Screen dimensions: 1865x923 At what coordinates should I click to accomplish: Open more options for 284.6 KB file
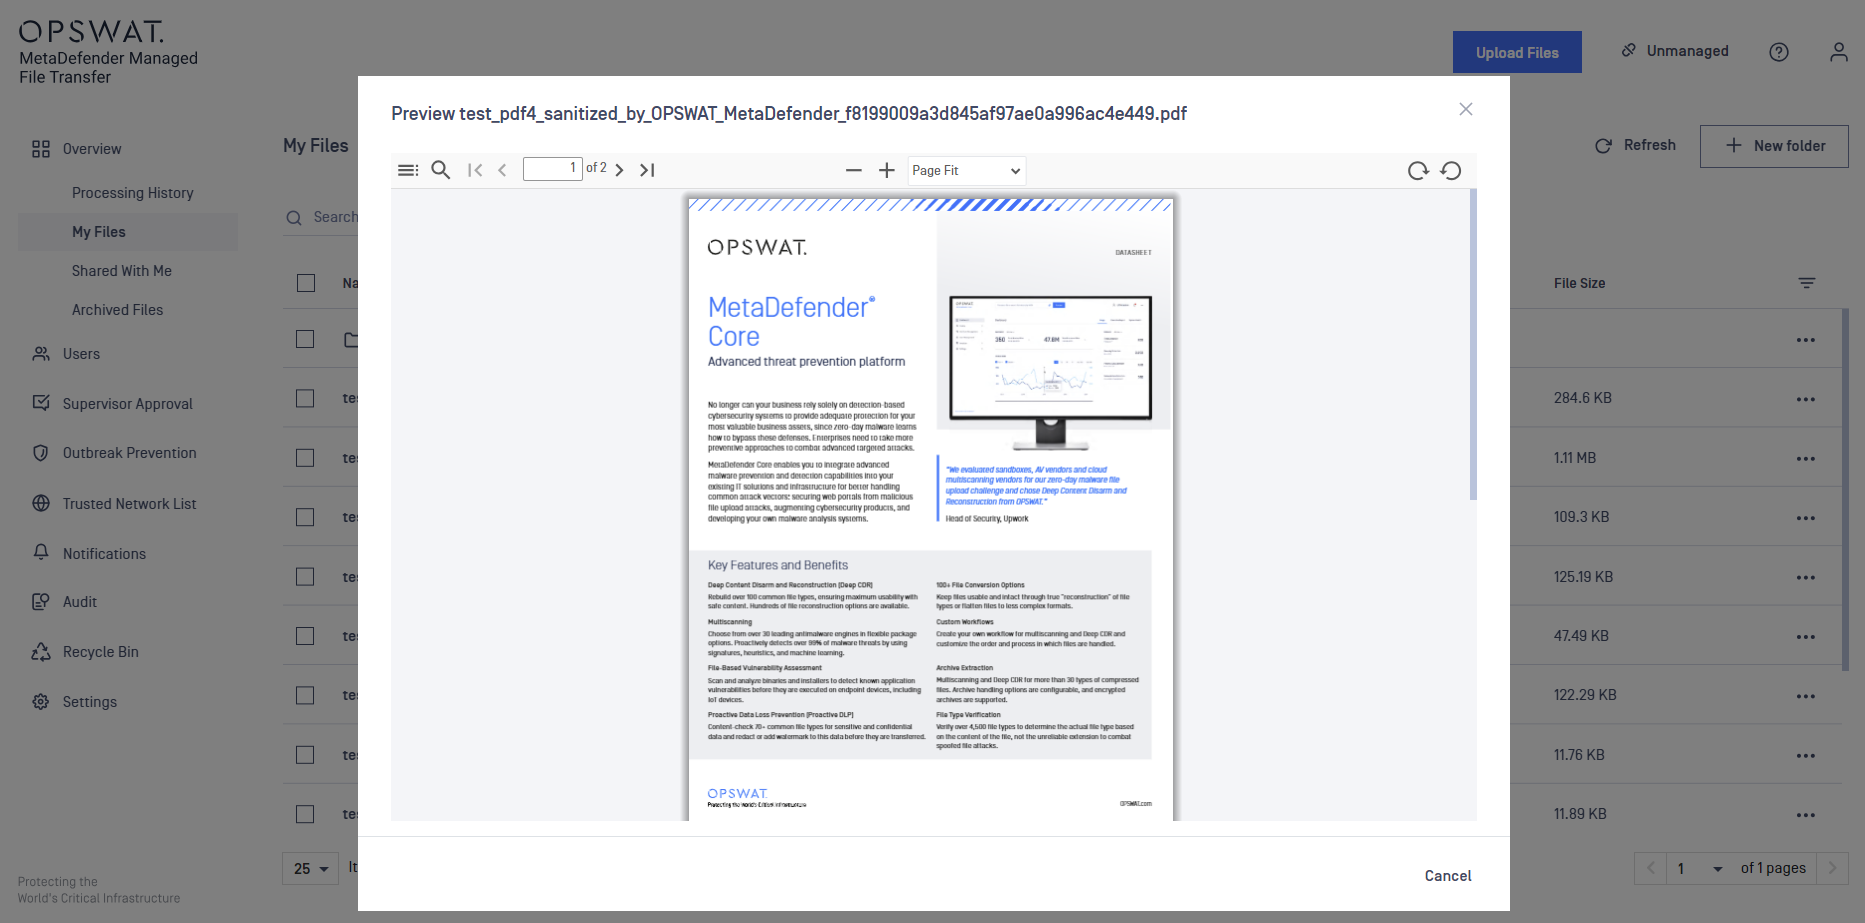[x=1806, y=399]
